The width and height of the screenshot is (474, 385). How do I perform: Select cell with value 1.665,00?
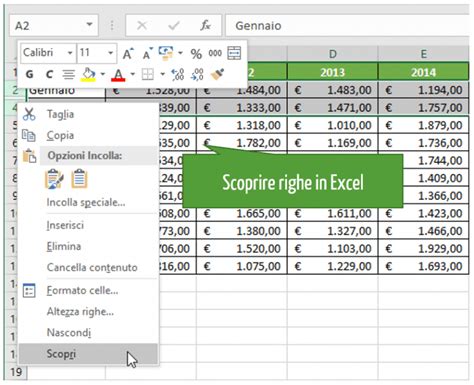pos(242,213)
